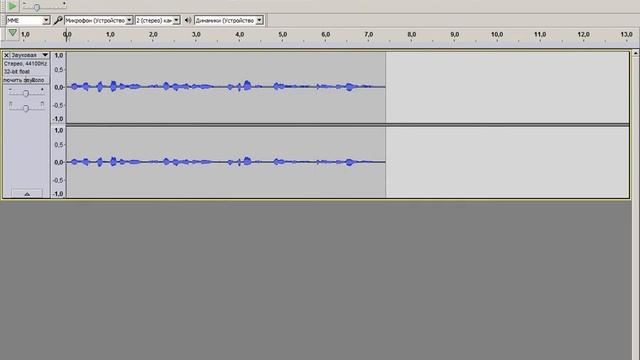Mute the audio track

pyautogui.click(x=13, y=80)
